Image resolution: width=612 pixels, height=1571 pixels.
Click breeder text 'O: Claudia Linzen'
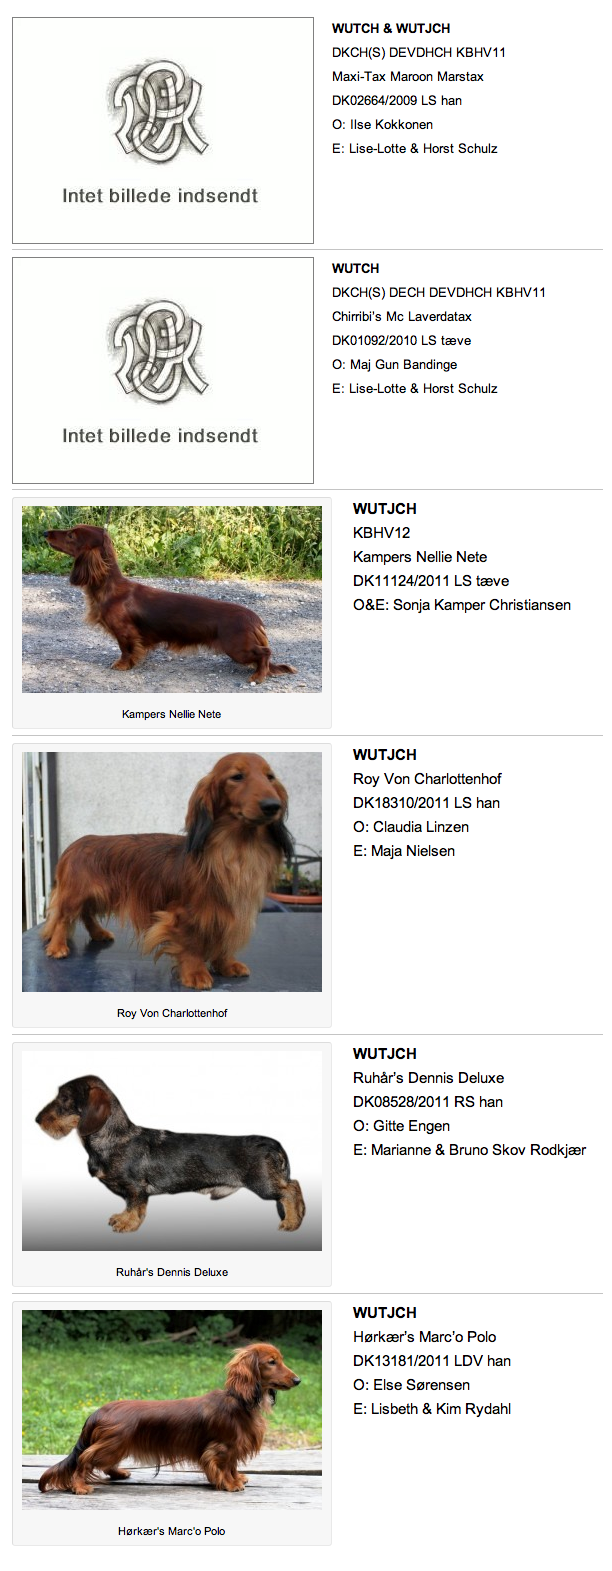point(411,827)
